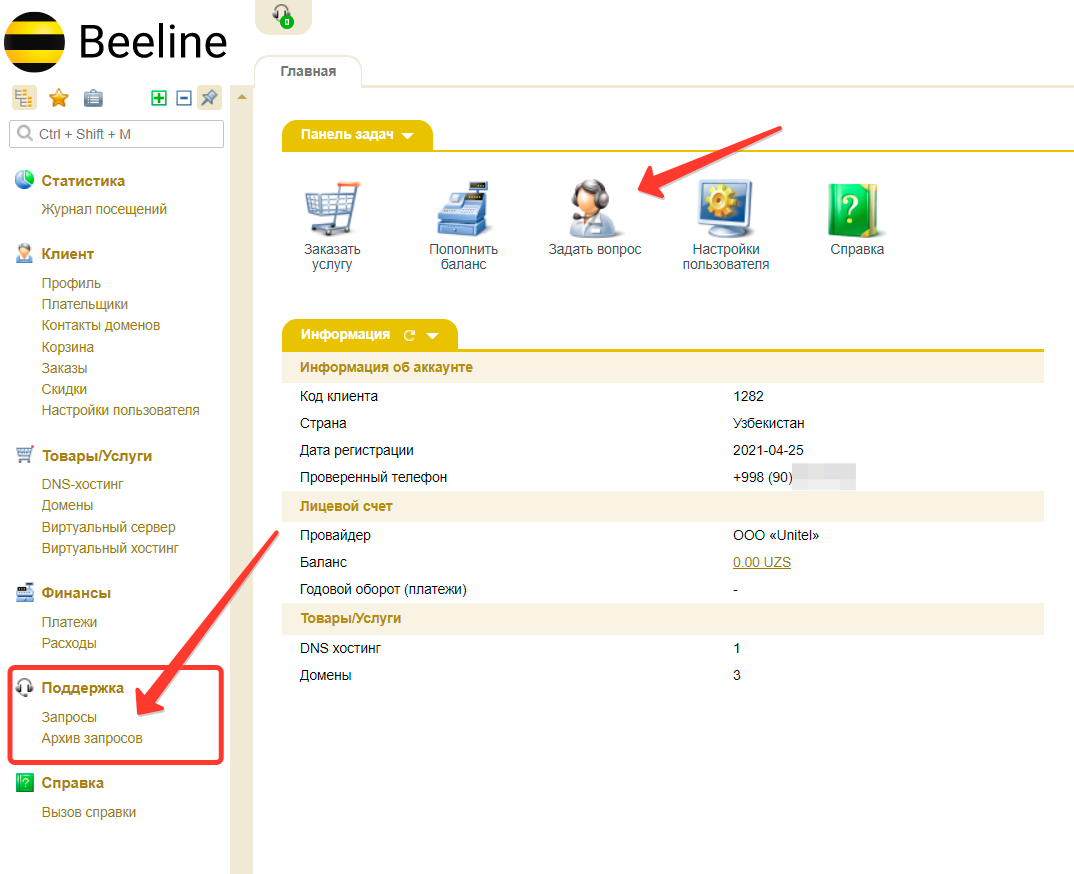This screenshot has height=874, width=1074.
Task: Select the Код клиента value 1282
Action: (748, 397)
